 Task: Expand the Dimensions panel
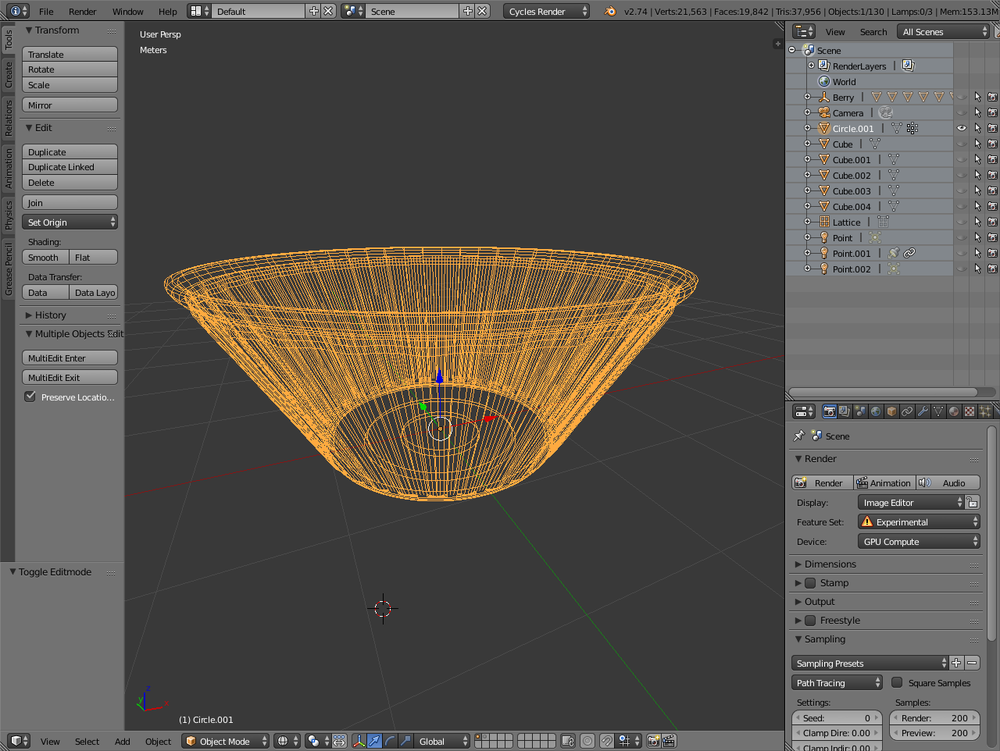tap(830, 564)
